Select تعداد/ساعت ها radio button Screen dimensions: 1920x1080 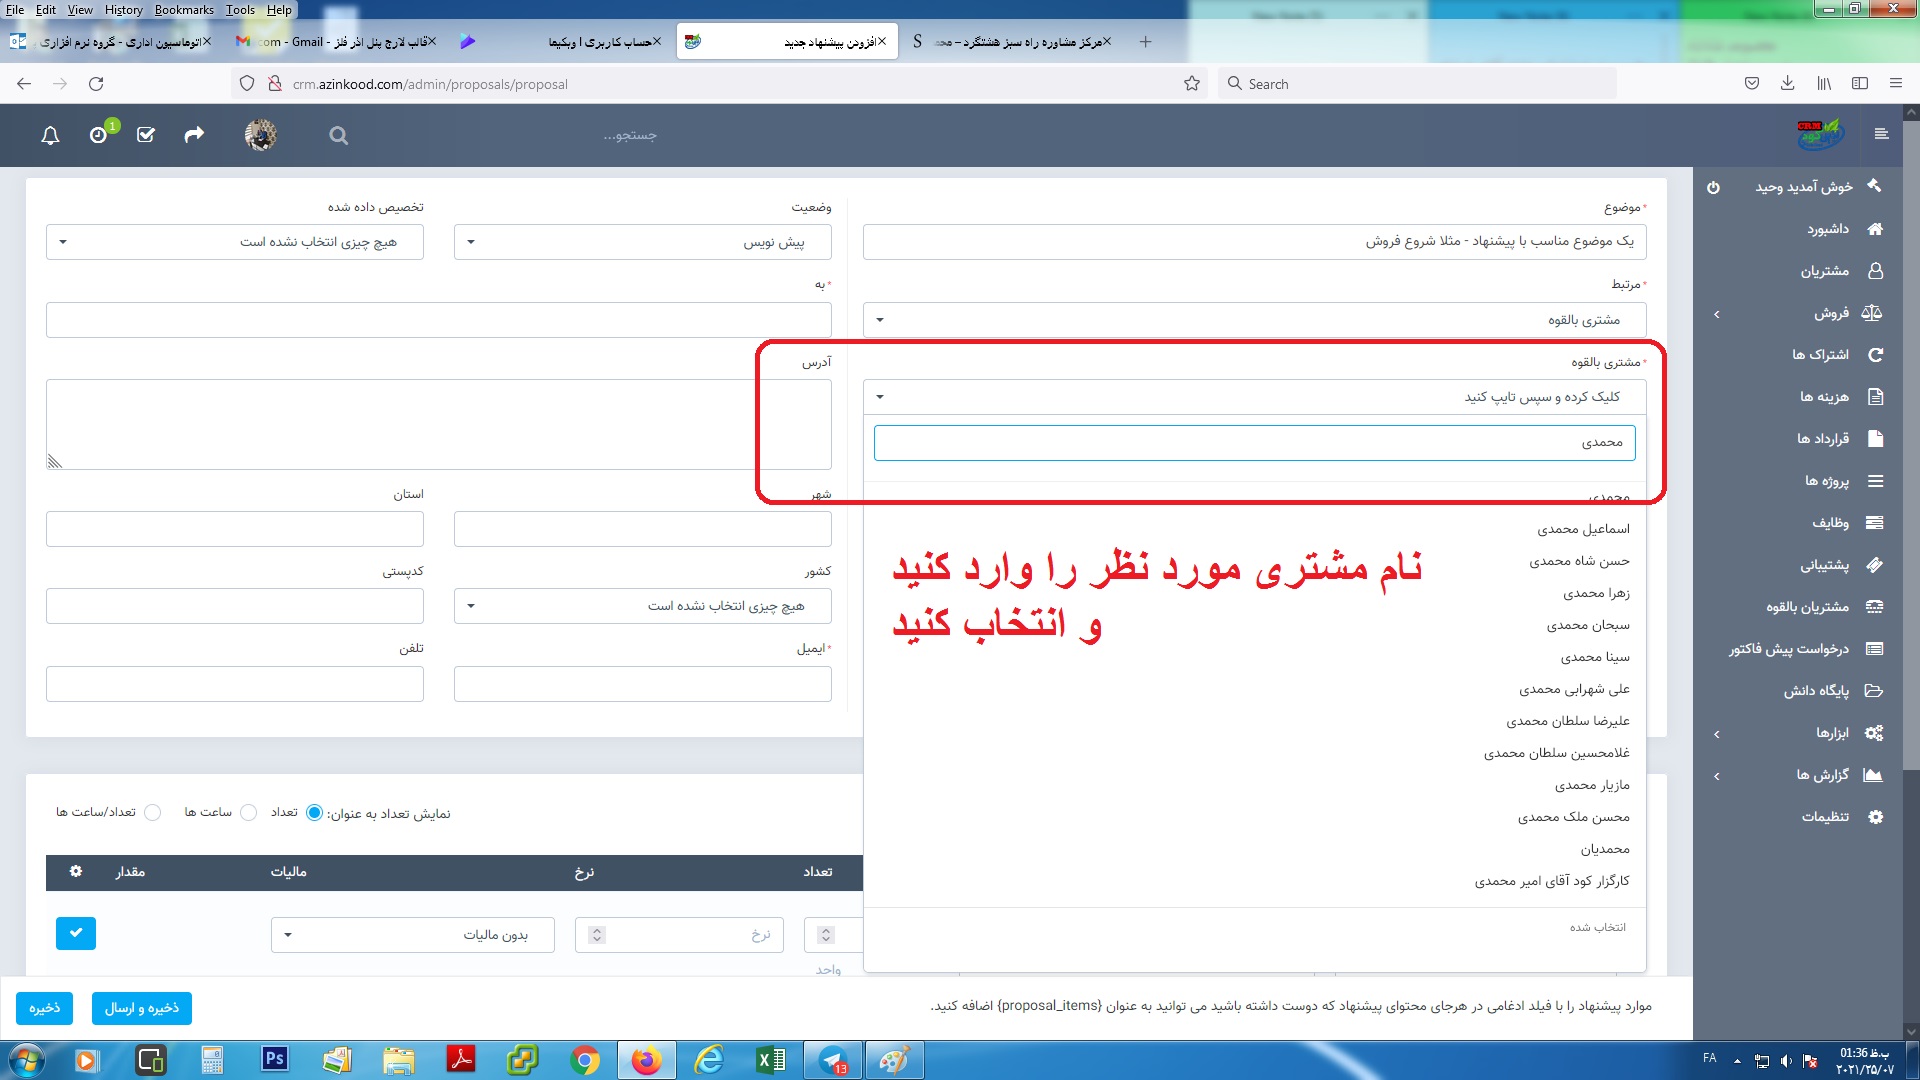point(153,813)
